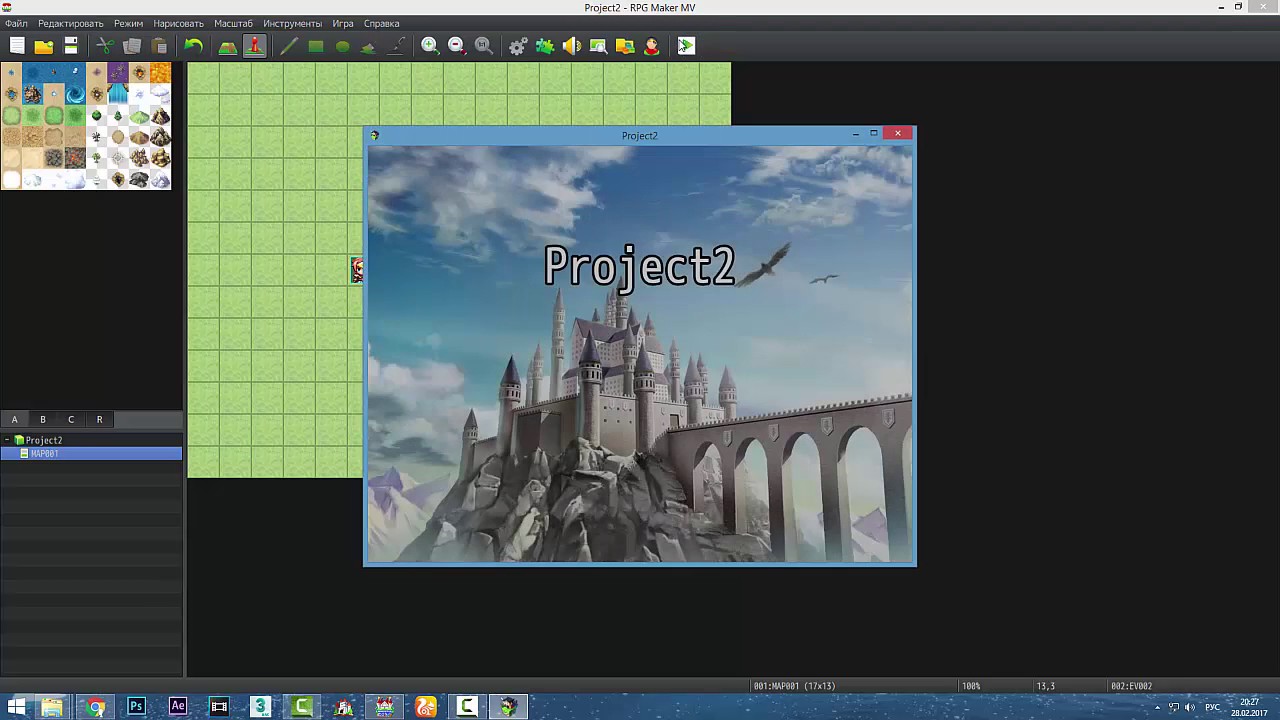1280x720 pixels.
Task: Open the Файл menu
Action: (16, 23)
